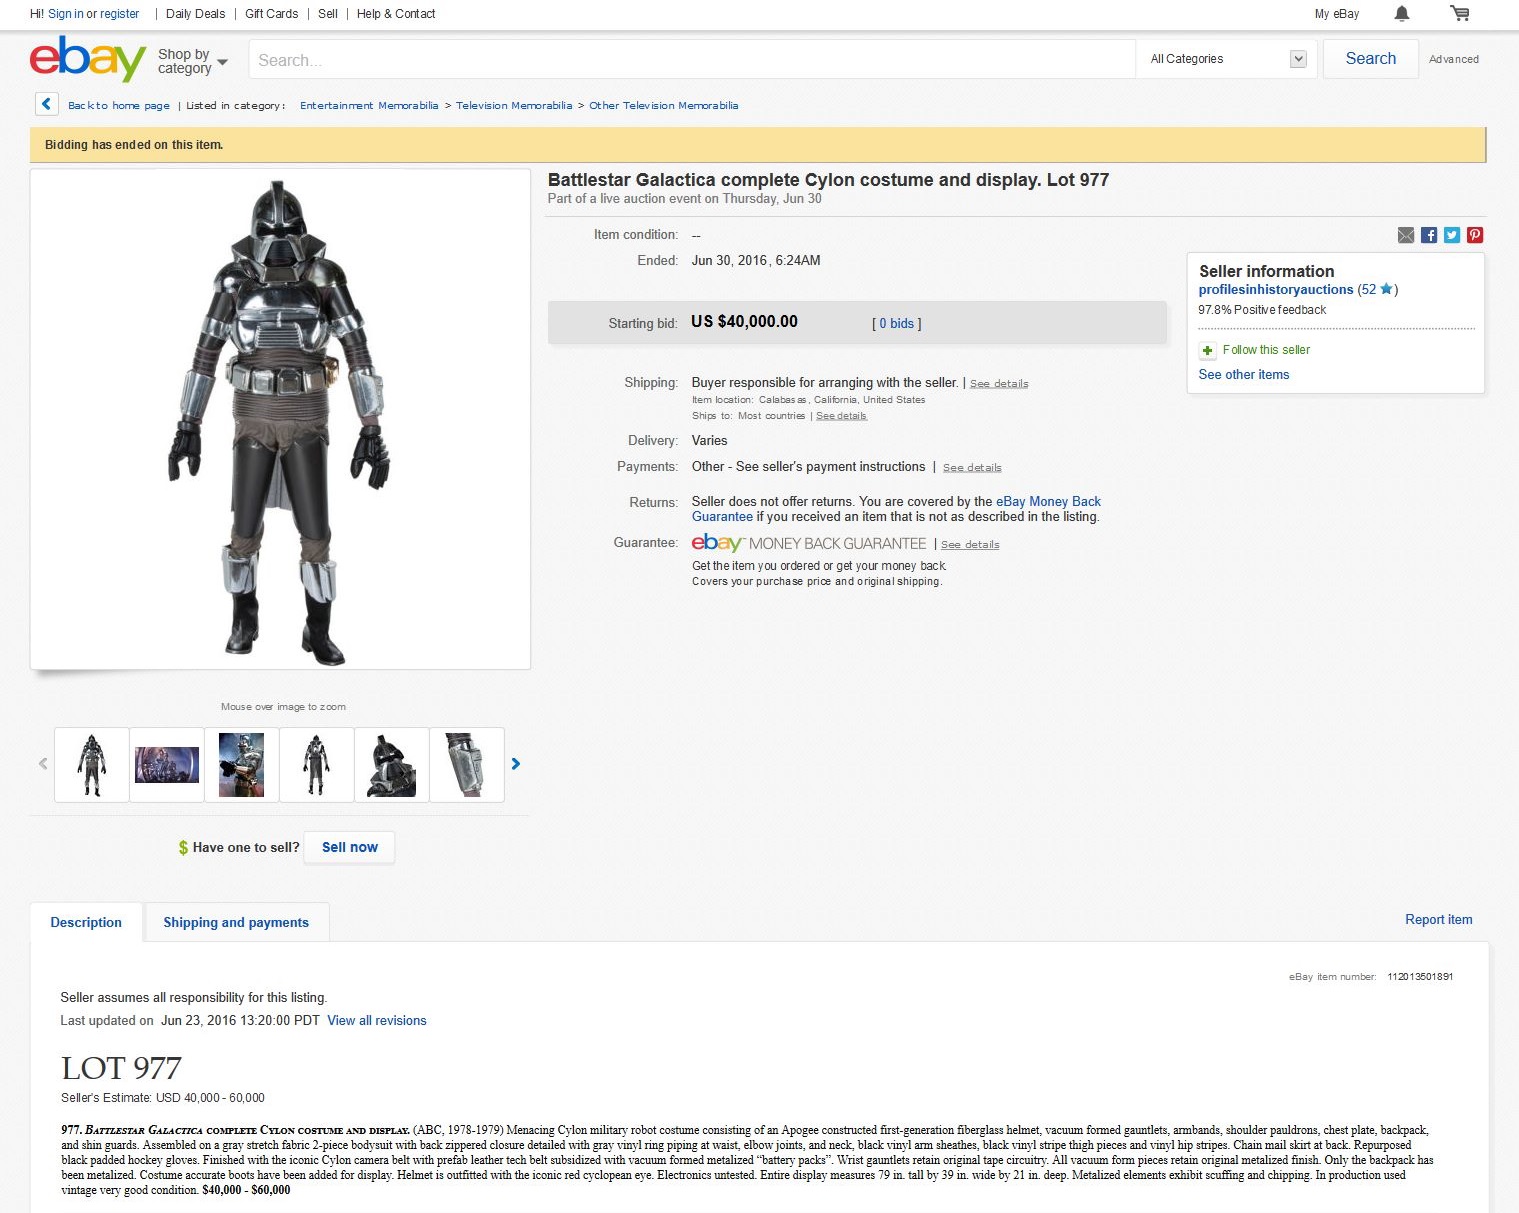
Task: Click the eBay logo
Action: (88, 58)
